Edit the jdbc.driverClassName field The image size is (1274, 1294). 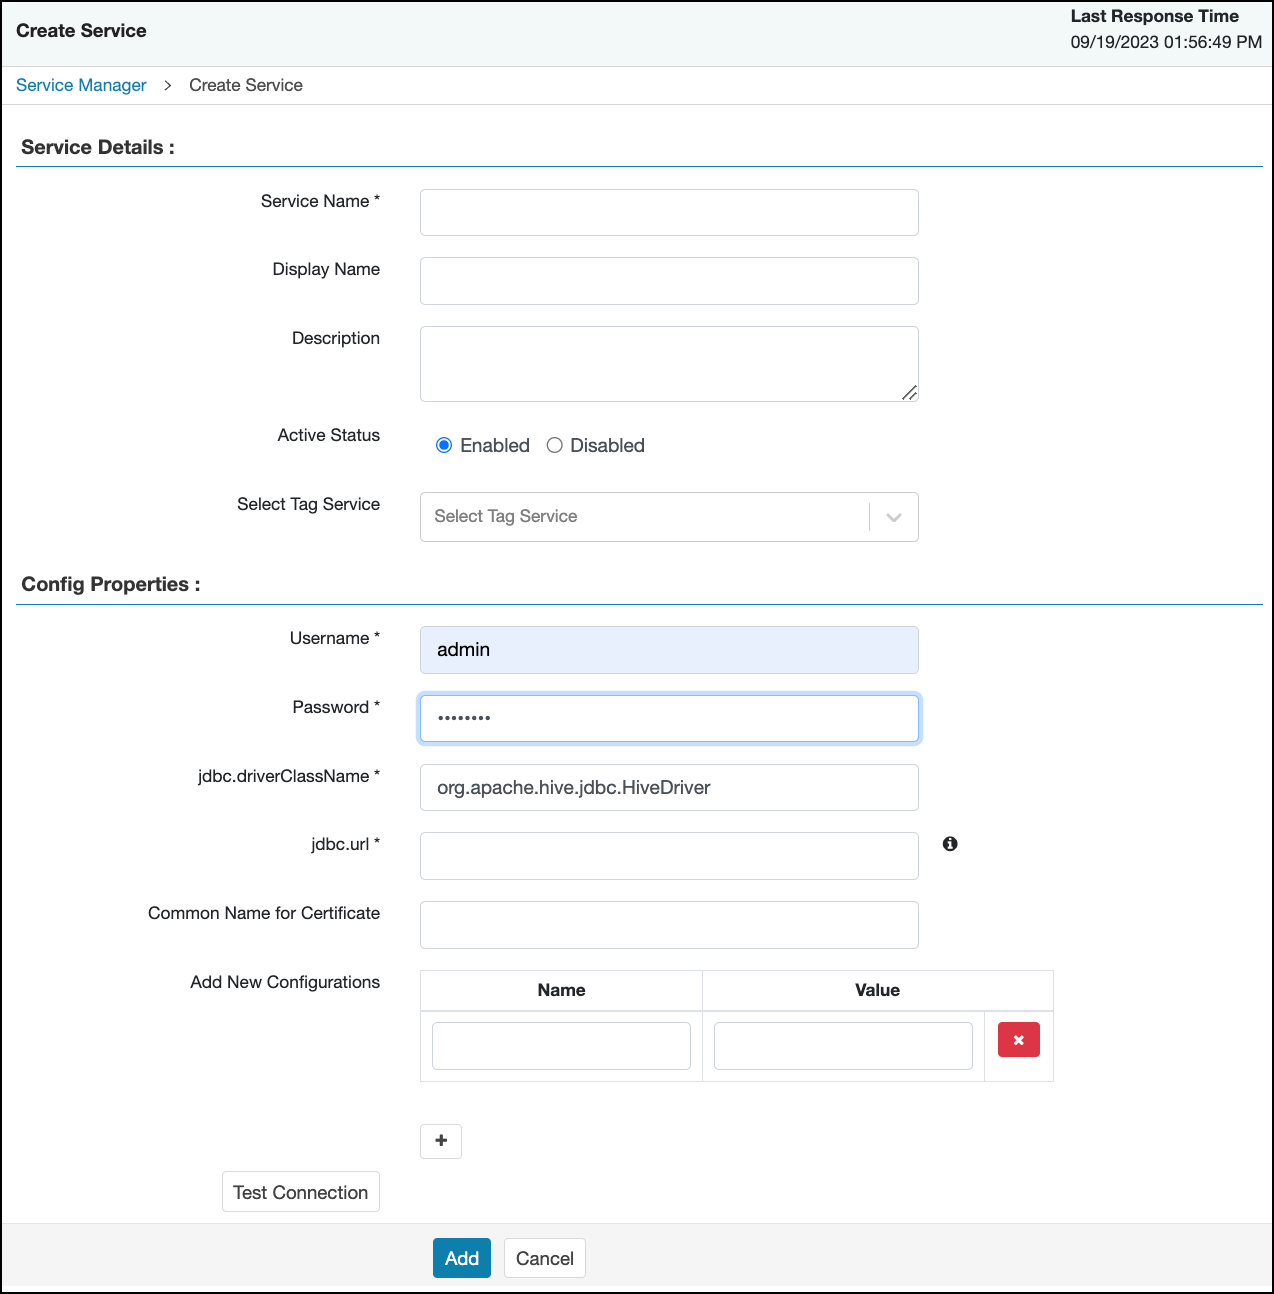point(668,788)
